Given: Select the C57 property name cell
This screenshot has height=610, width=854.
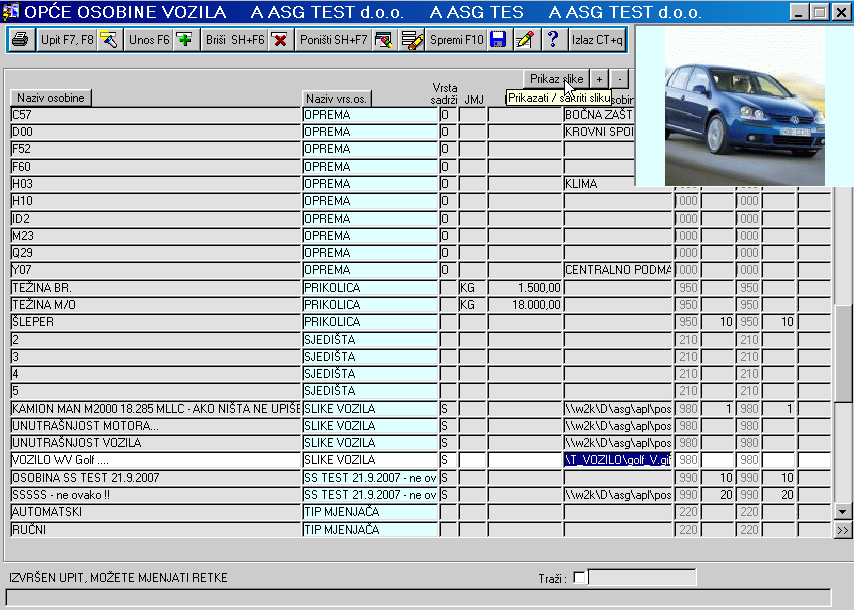Looking at the screenshot, I should 156,115.
